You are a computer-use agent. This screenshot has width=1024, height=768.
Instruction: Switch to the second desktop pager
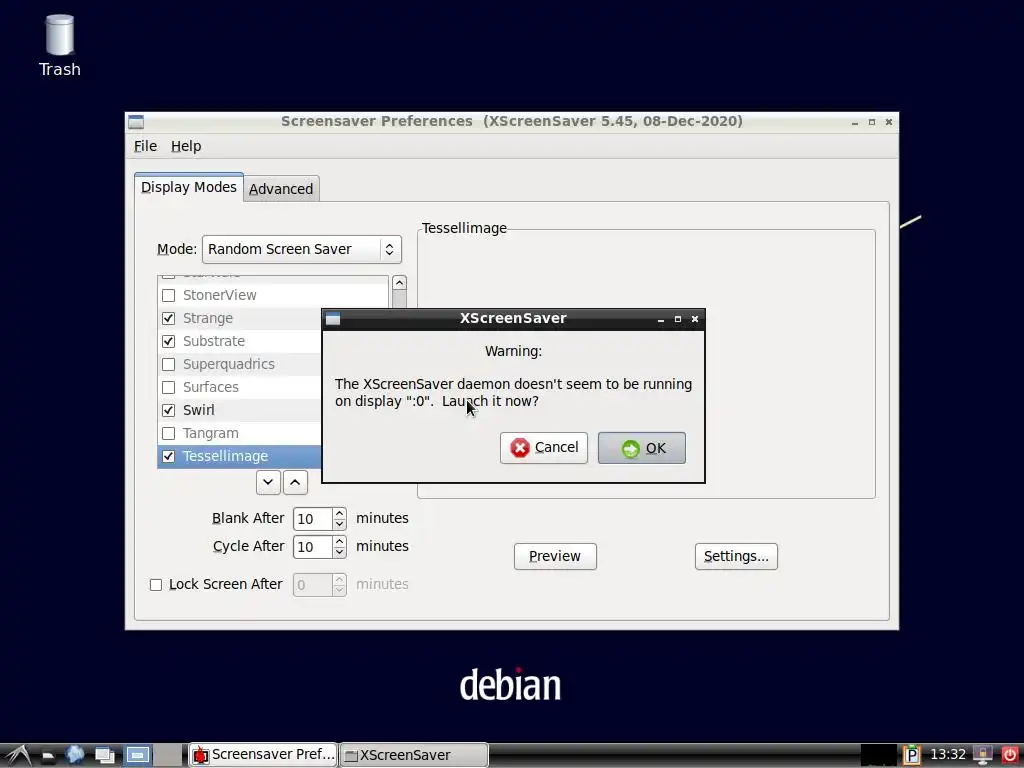[x=168, y=755]
